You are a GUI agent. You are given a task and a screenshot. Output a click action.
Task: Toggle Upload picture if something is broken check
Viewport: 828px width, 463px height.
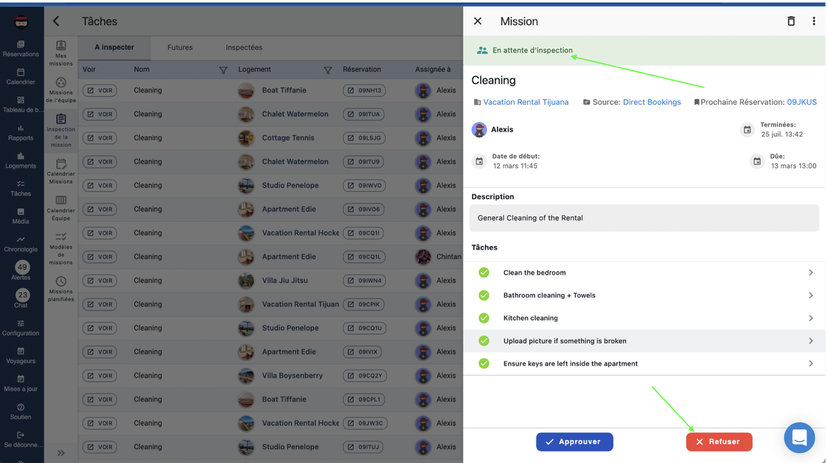pyautogui.click(x=484, y=341)
